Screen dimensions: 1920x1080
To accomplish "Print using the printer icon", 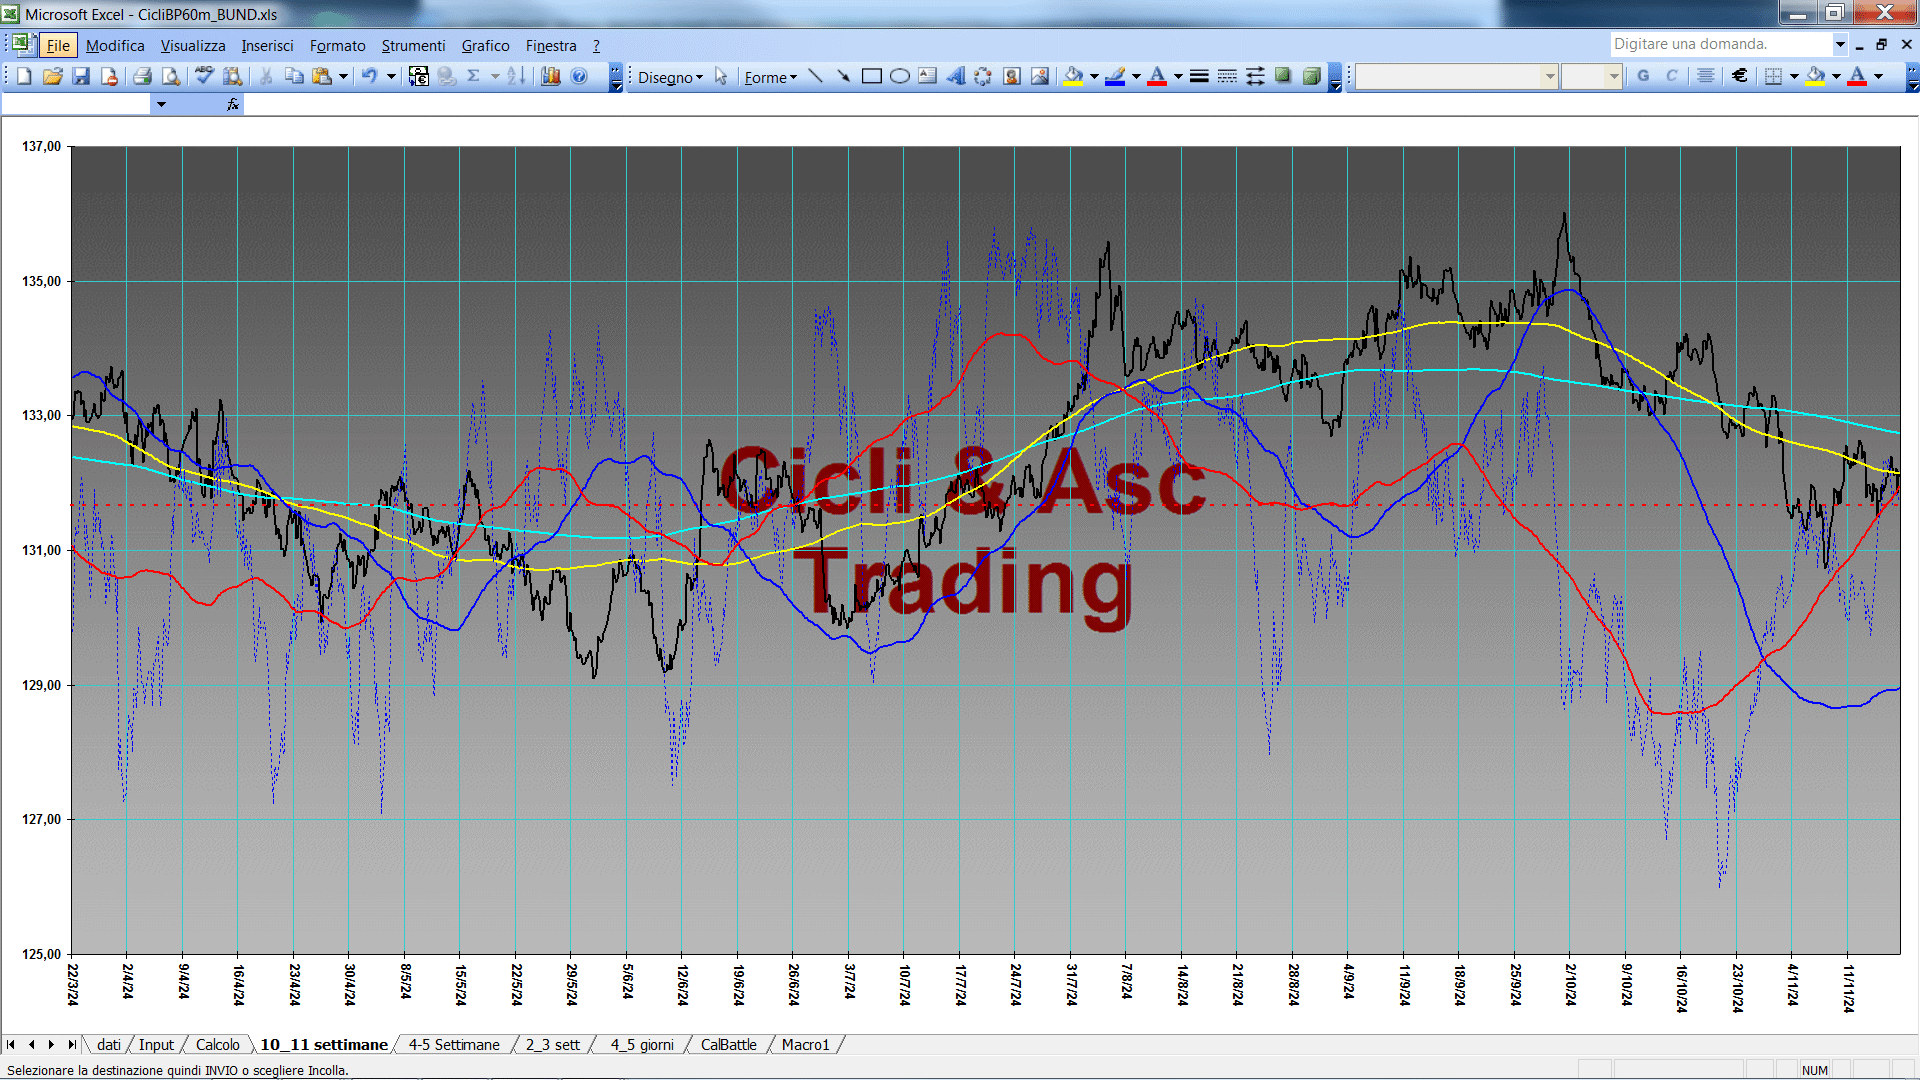I will 143,76.
